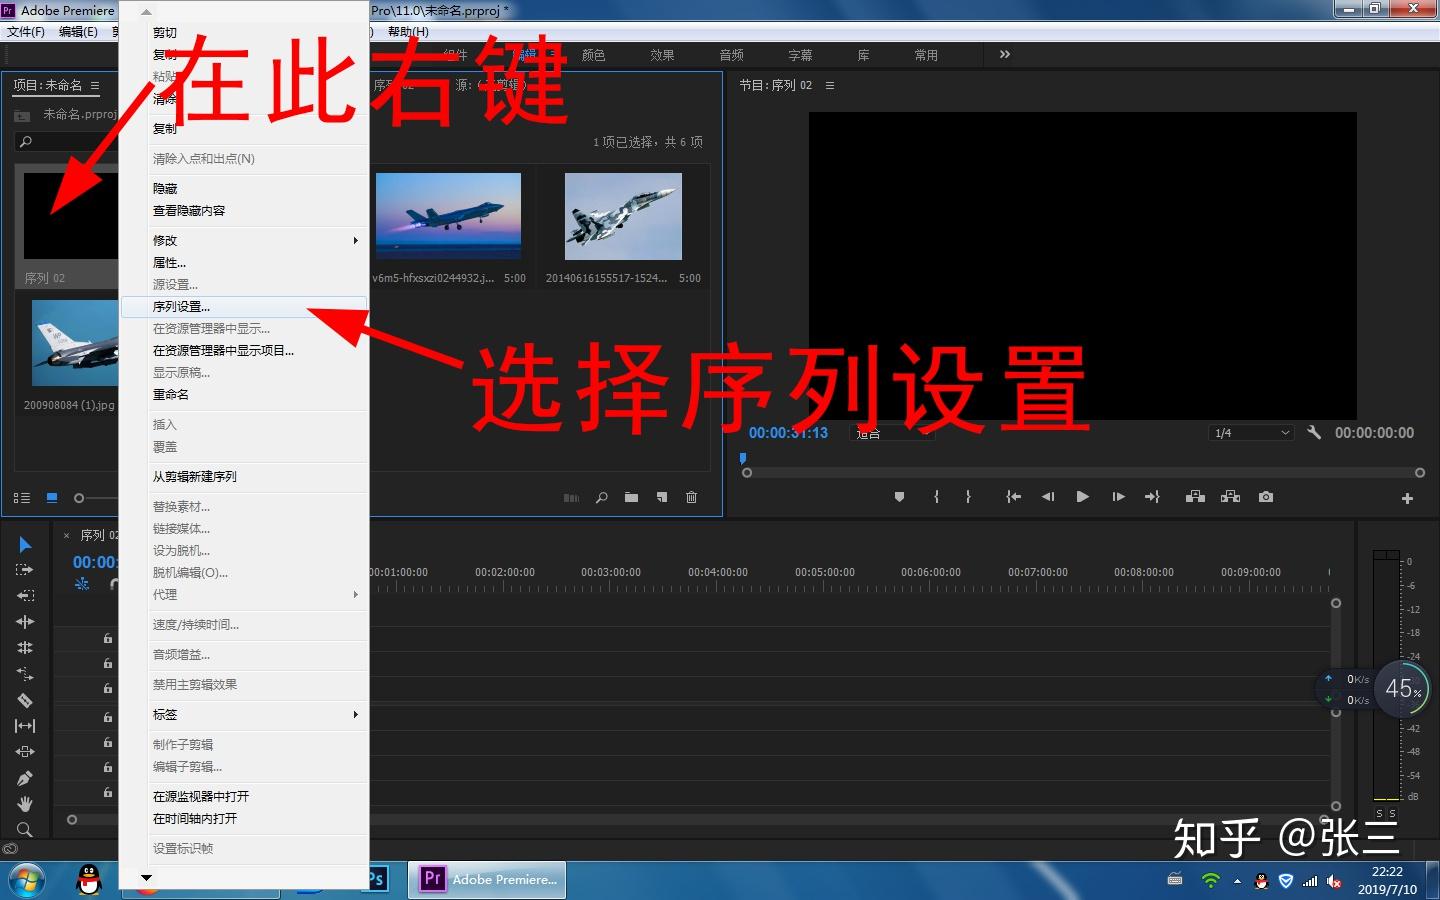Screen dimensions: 1440x900
Task: Expand the 代理 submenu arrow
Action: point(355,594)
